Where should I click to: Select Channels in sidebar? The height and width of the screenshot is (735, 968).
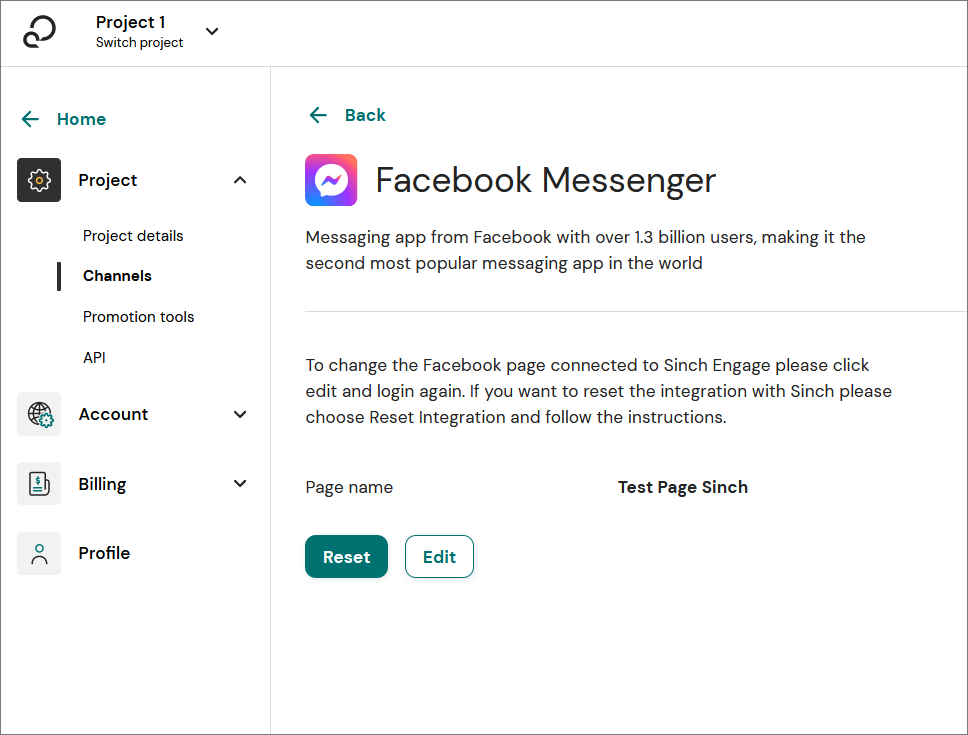117,276
